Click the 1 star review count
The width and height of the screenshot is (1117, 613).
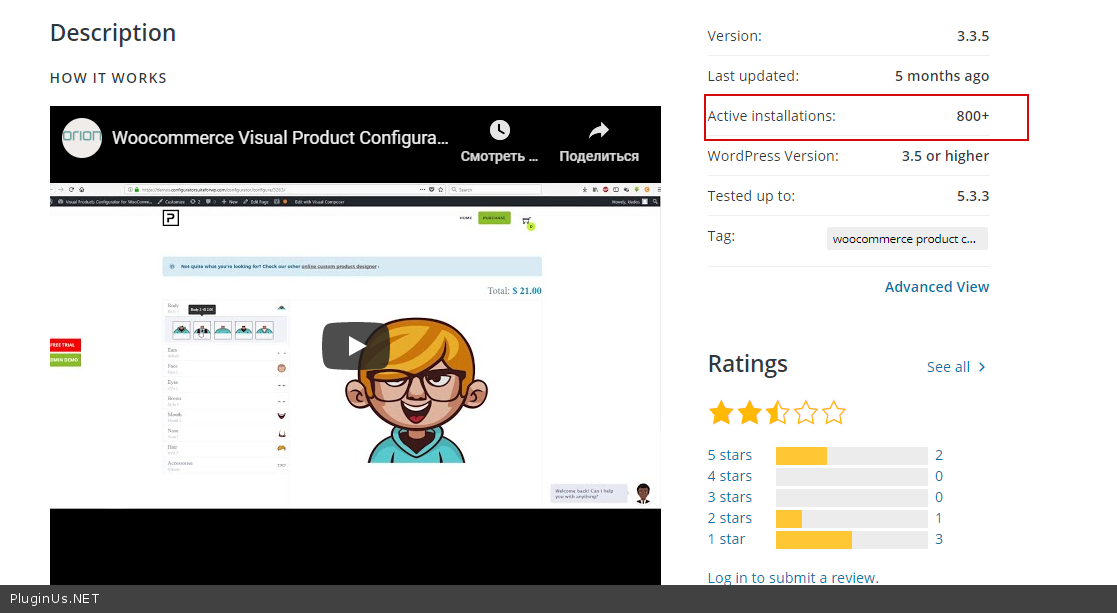tap(939, 539)
